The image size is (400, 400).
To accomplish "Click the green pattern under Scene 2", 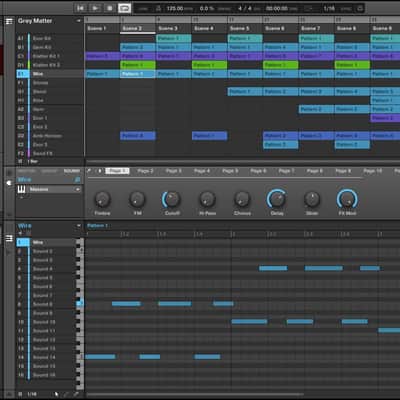I will (x=138, y=65).
